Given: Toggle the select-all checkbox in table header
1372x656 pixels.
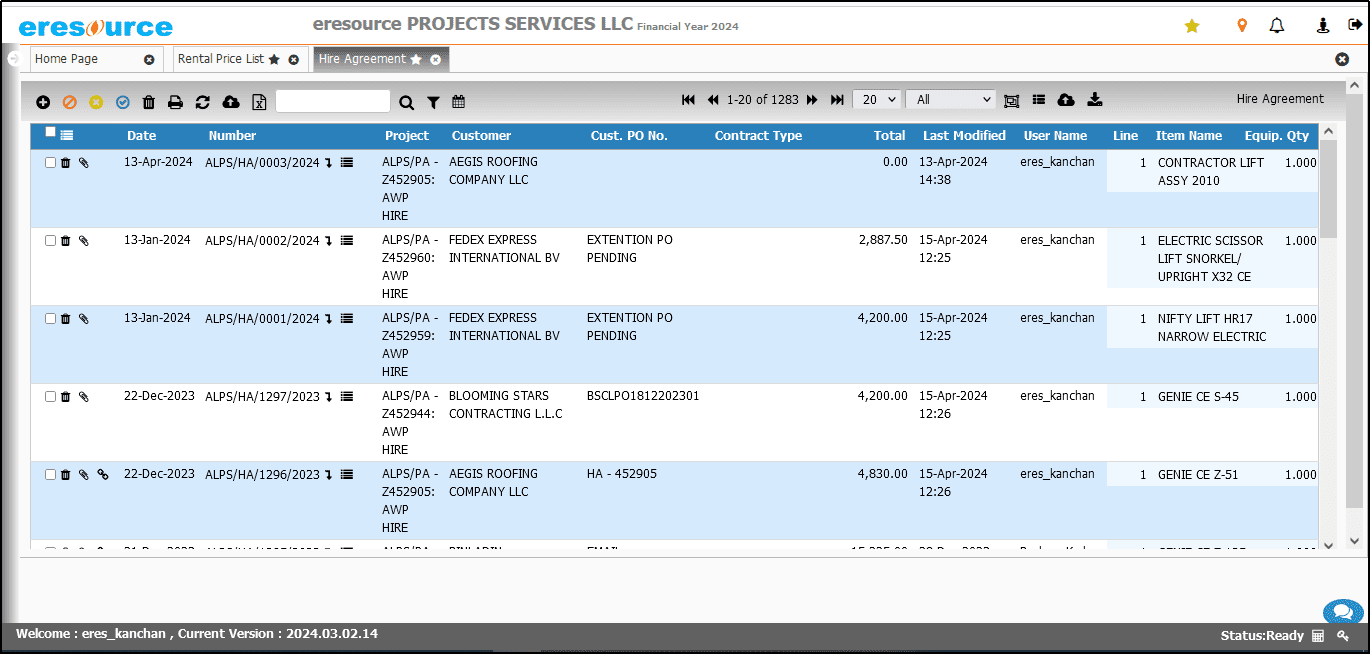Looking at the screenshot, I should 51,133.
